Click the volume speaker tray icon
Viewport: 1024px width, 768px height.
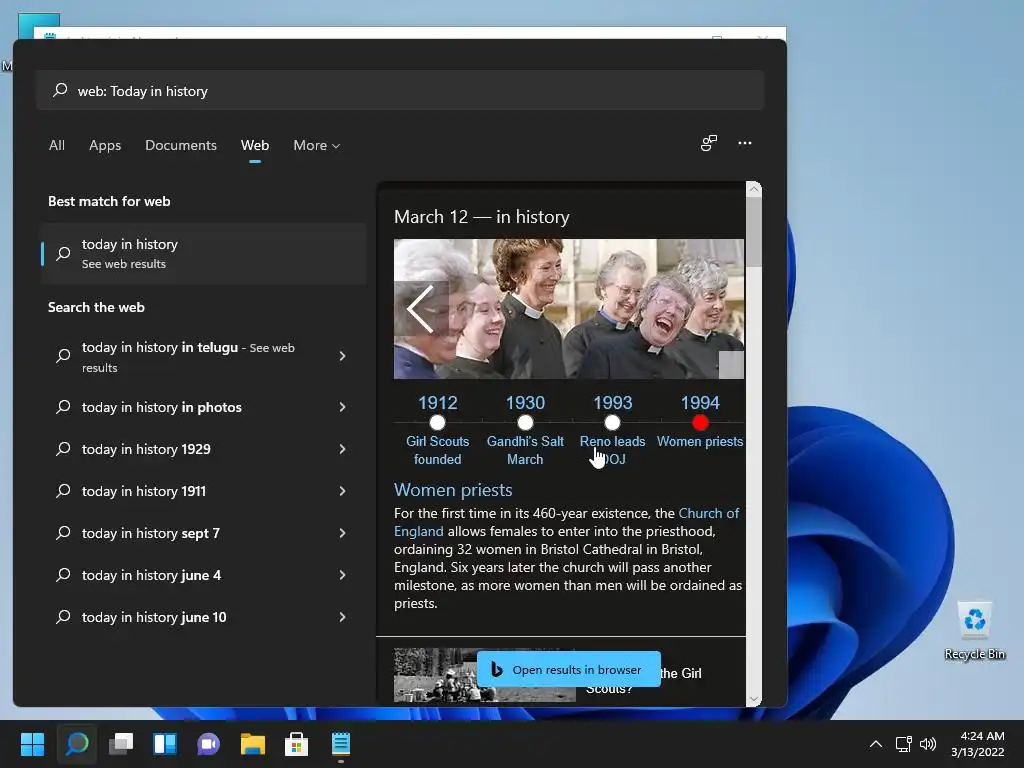tap(927, 744)
